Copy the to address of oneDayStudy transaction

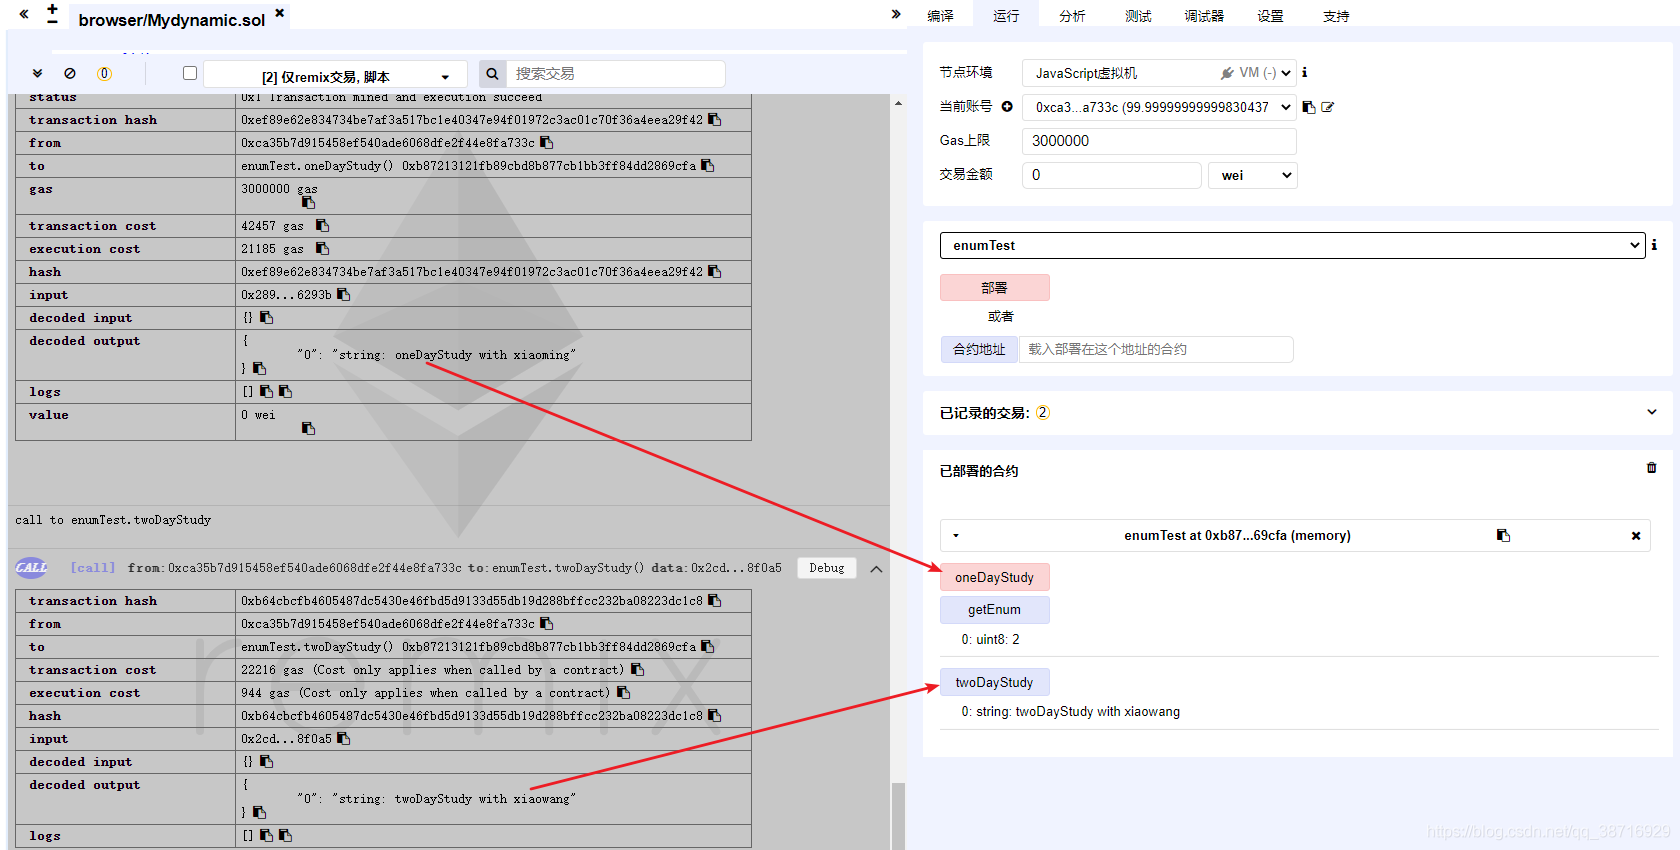click(x=707, y=165)
